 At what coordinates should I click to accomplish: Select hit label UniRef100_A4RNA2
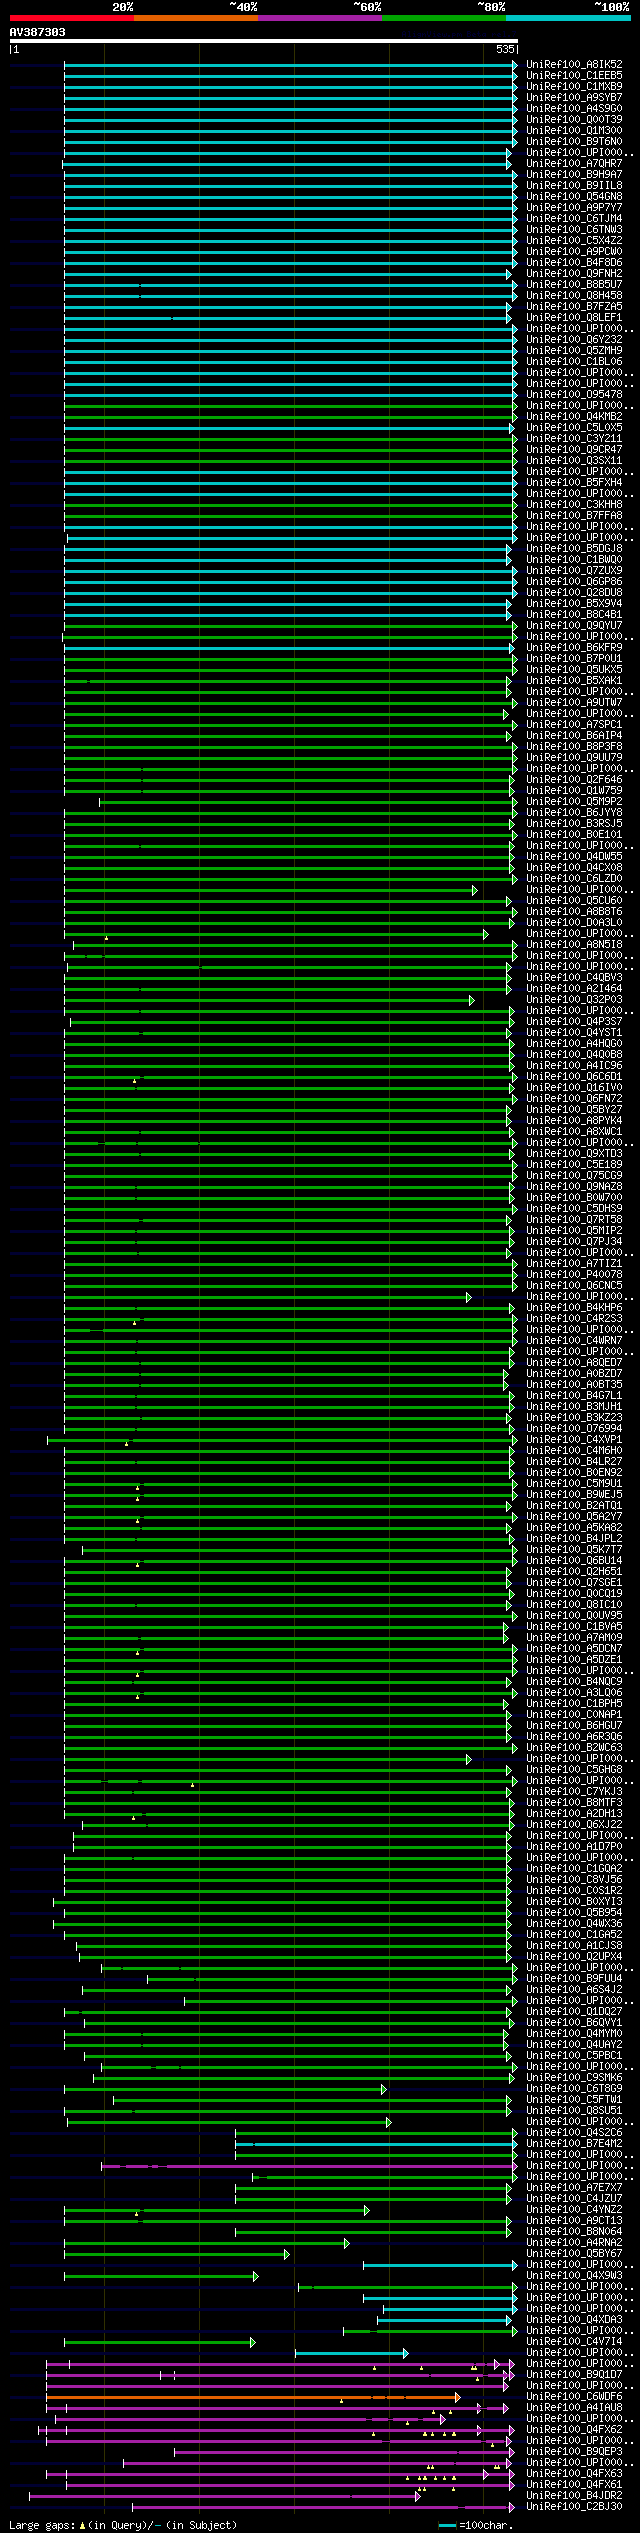pos(574,2243)
